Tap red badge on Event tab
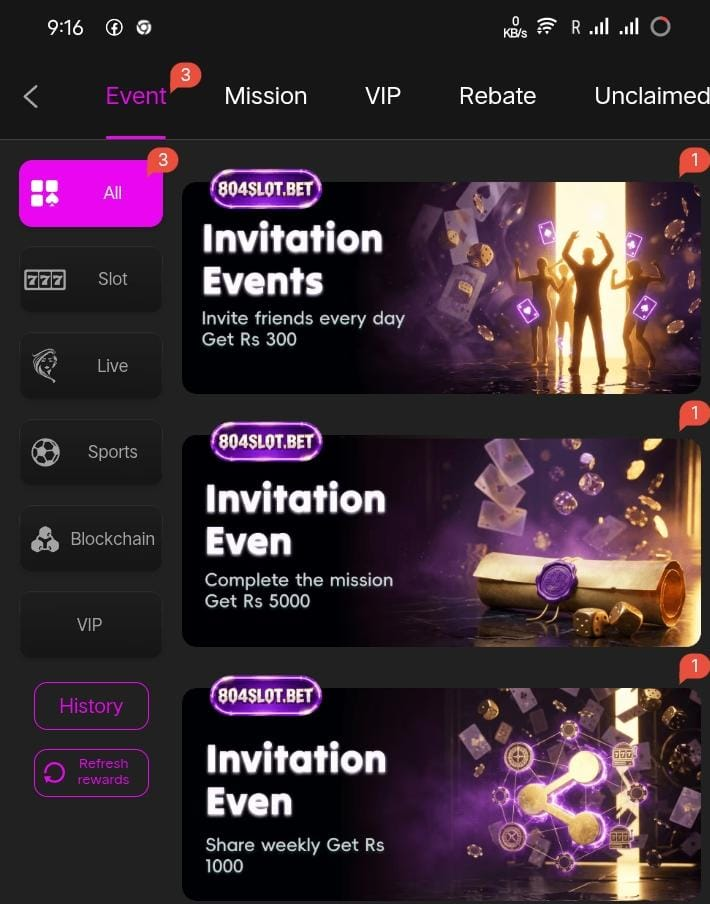 coord(185,76)
